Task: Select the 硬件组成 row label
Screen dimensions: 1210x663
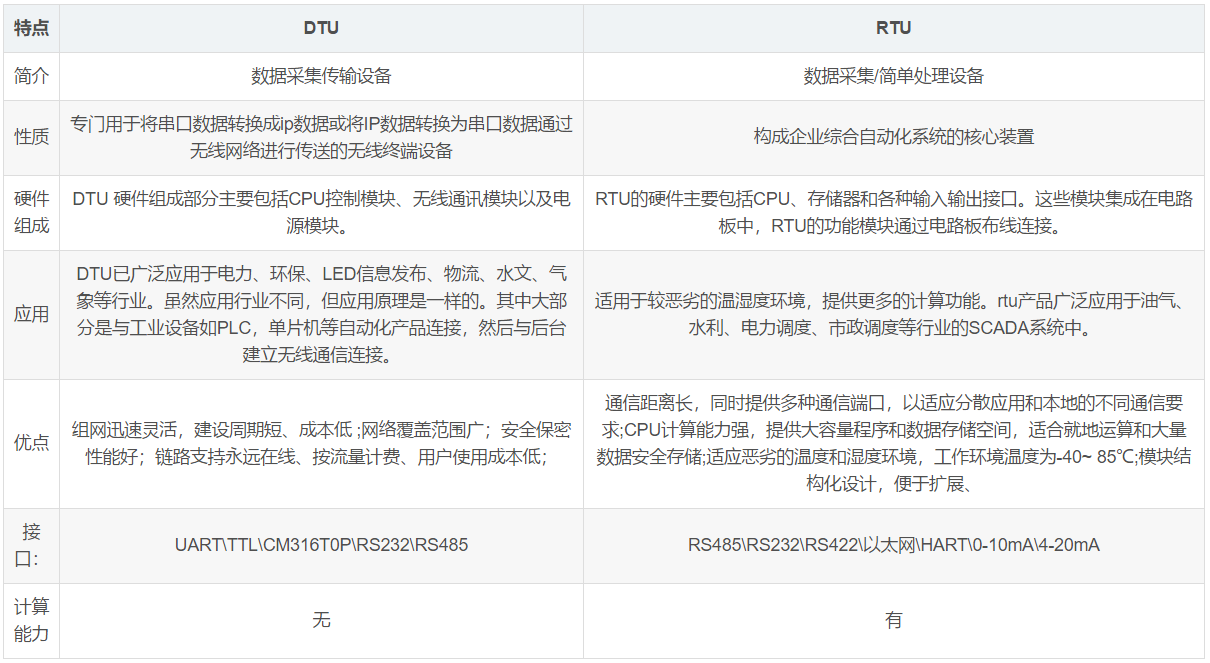Action: 31,212
